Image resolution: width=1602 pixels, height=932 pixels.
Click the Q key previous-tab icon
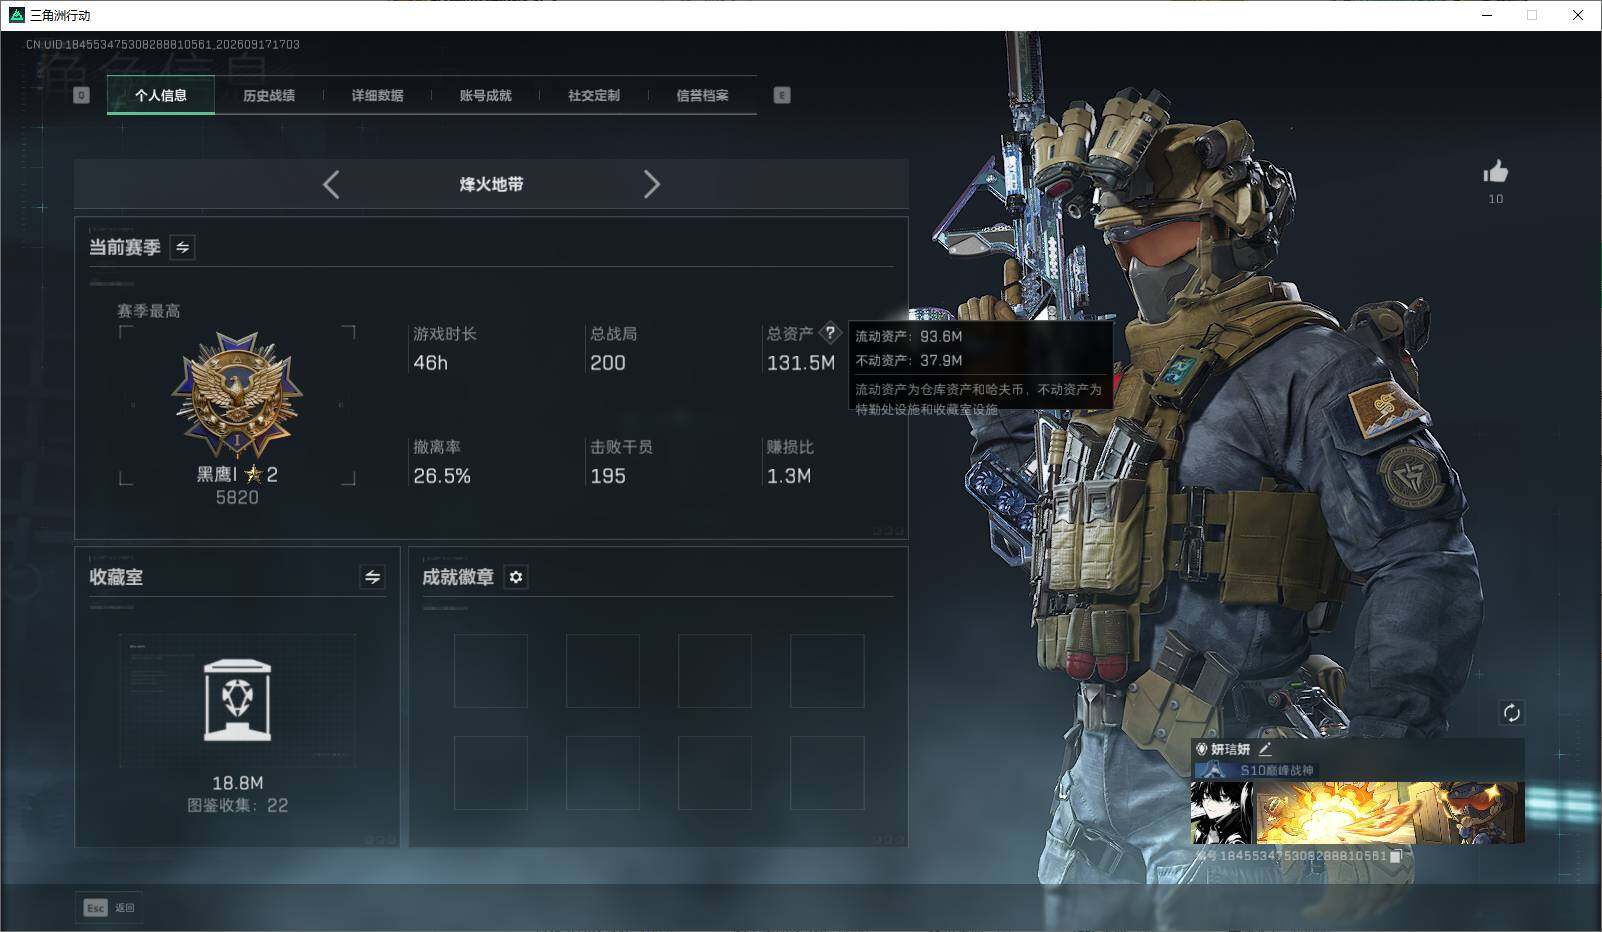pyautogui.click(x=82, y=95)
